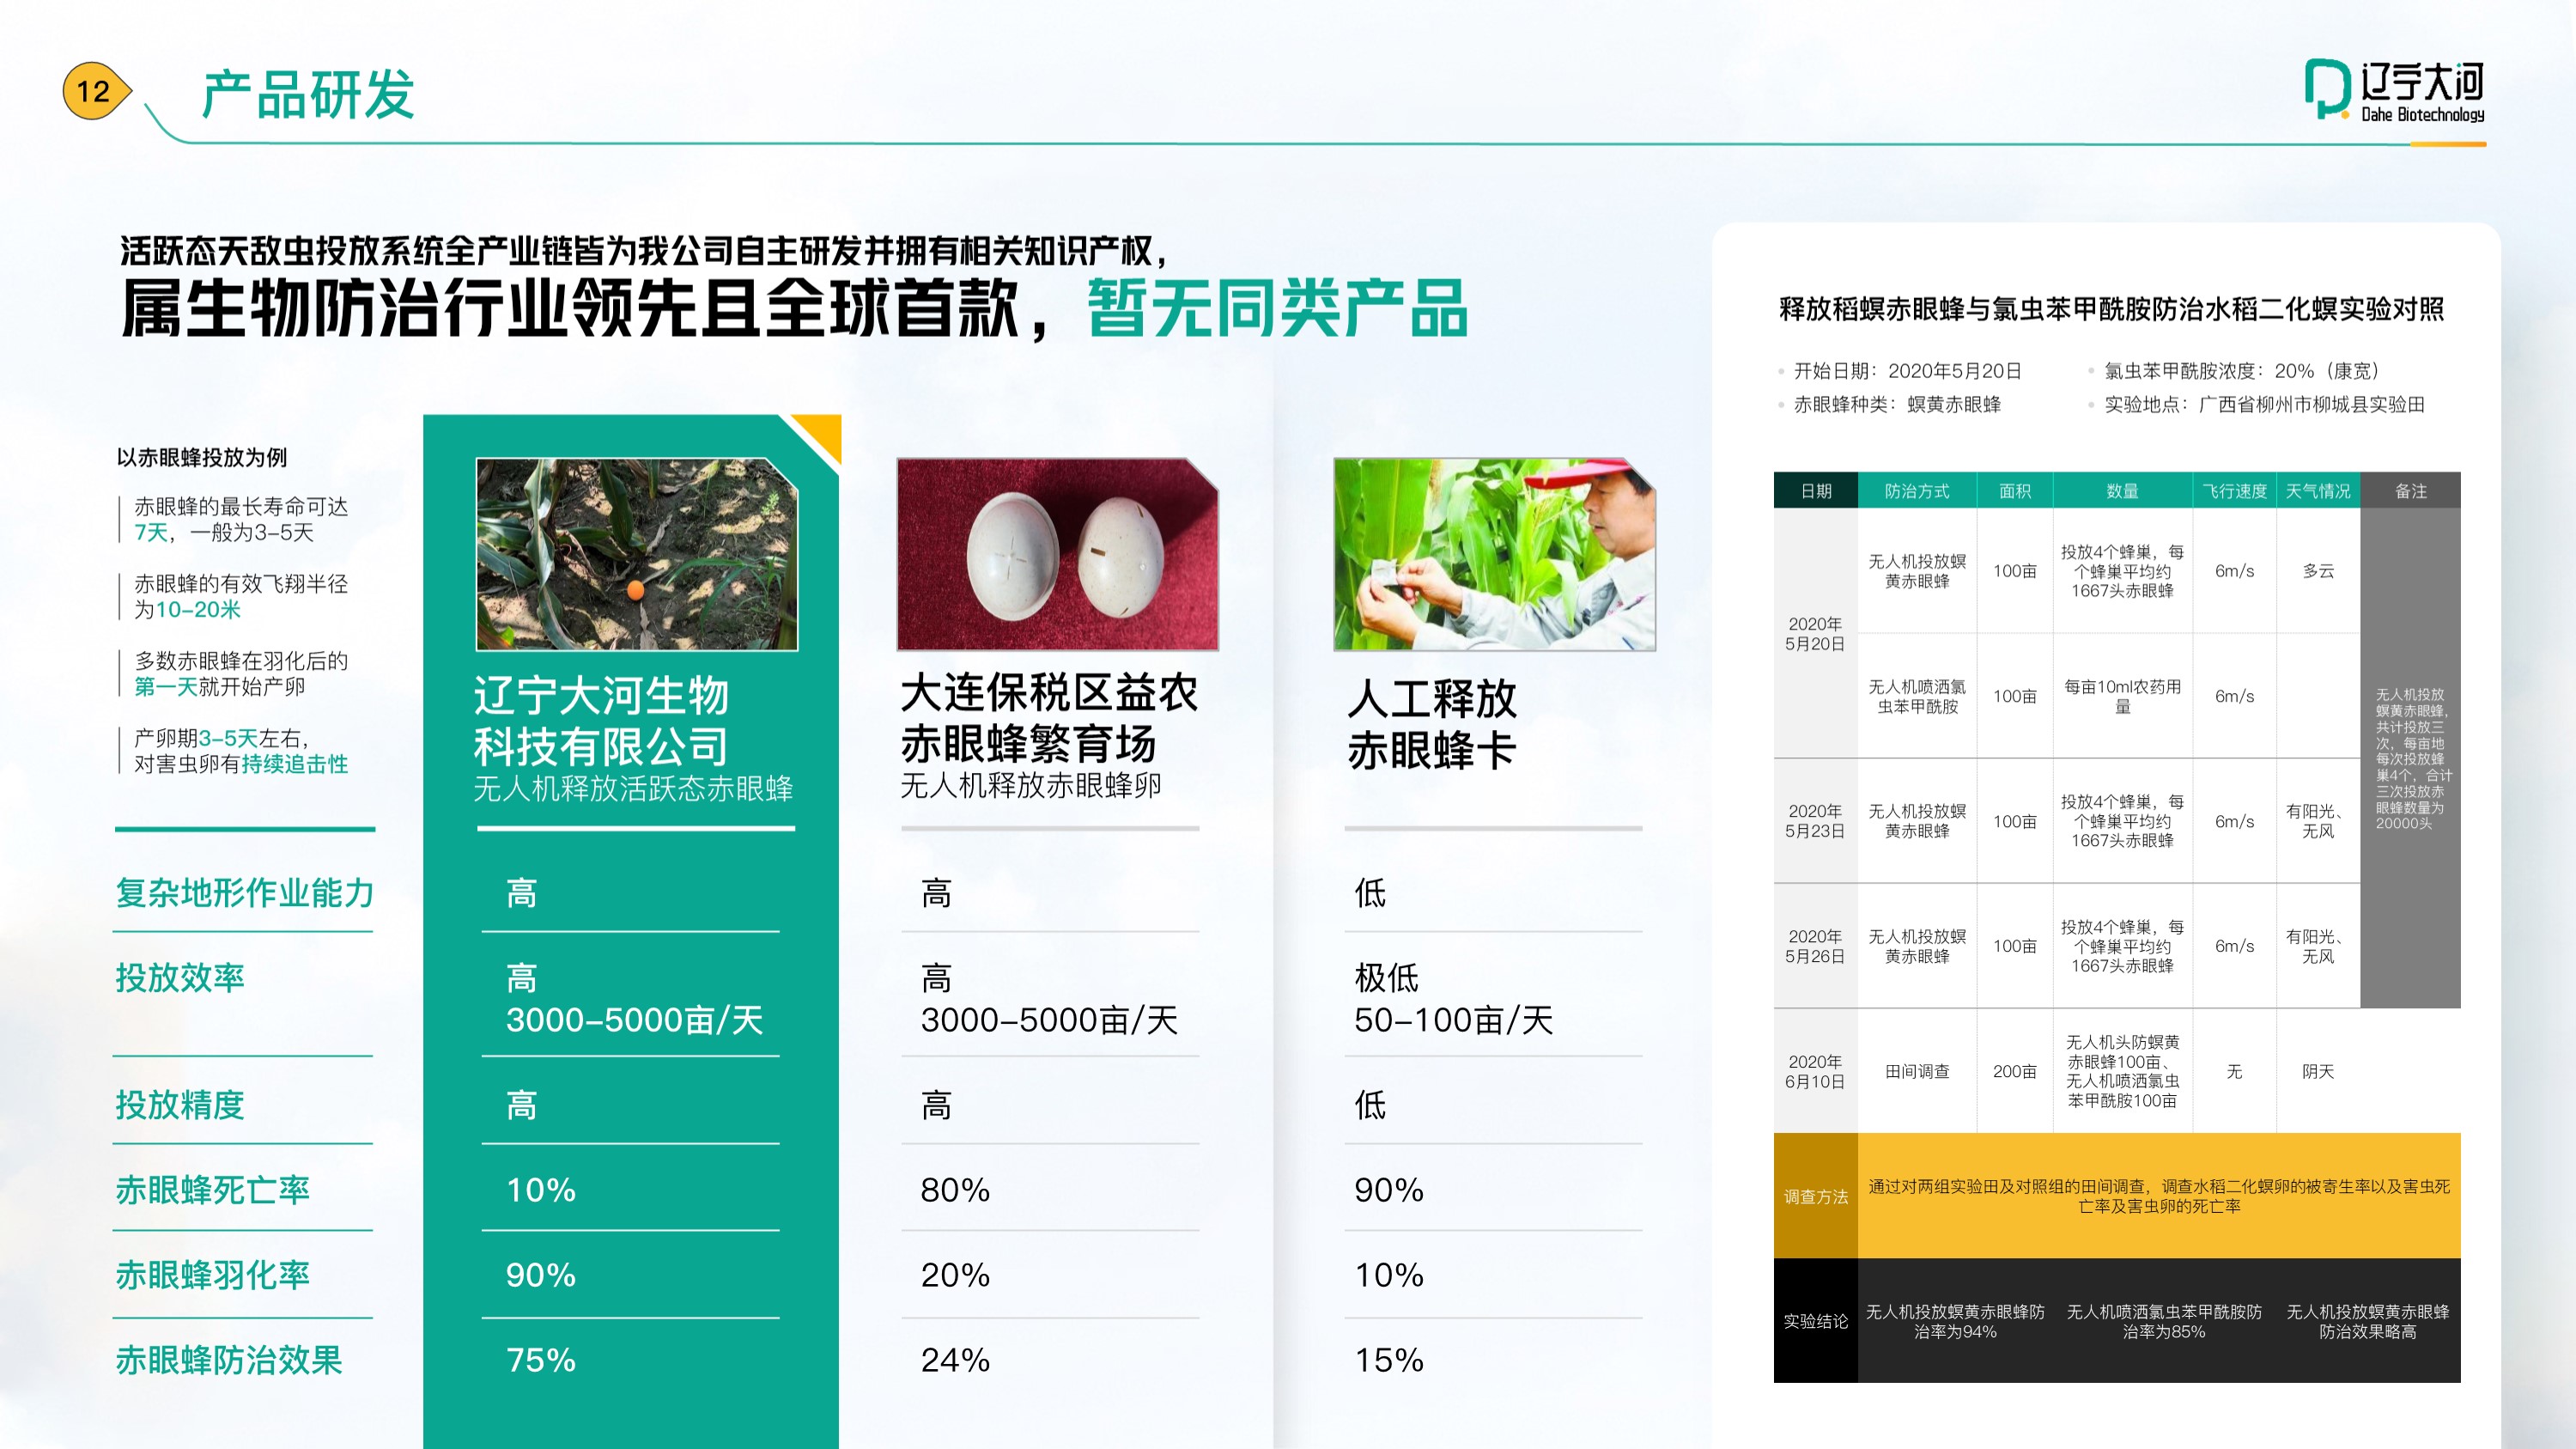Click the 阴天 weather cell

tap(2318, 1071)
